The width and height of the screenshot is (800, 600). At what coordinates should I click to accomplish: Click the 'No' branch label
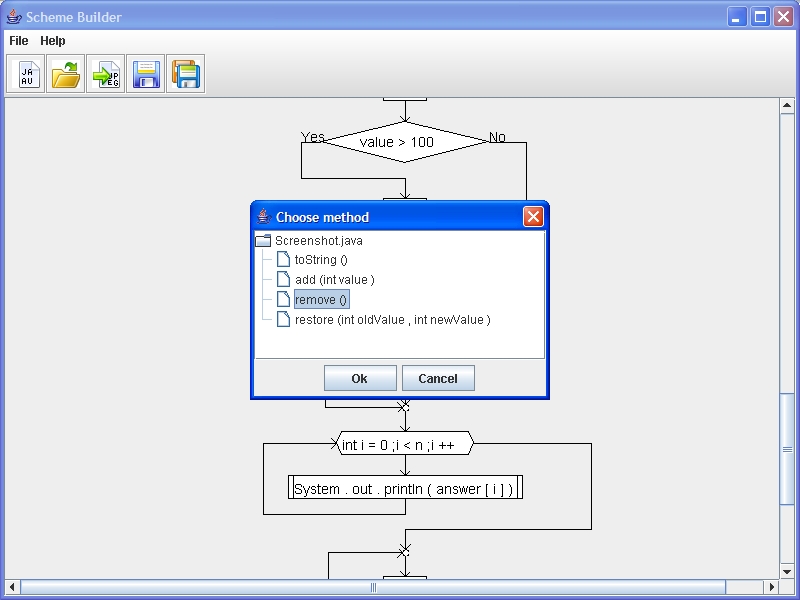tap(497, 137)
